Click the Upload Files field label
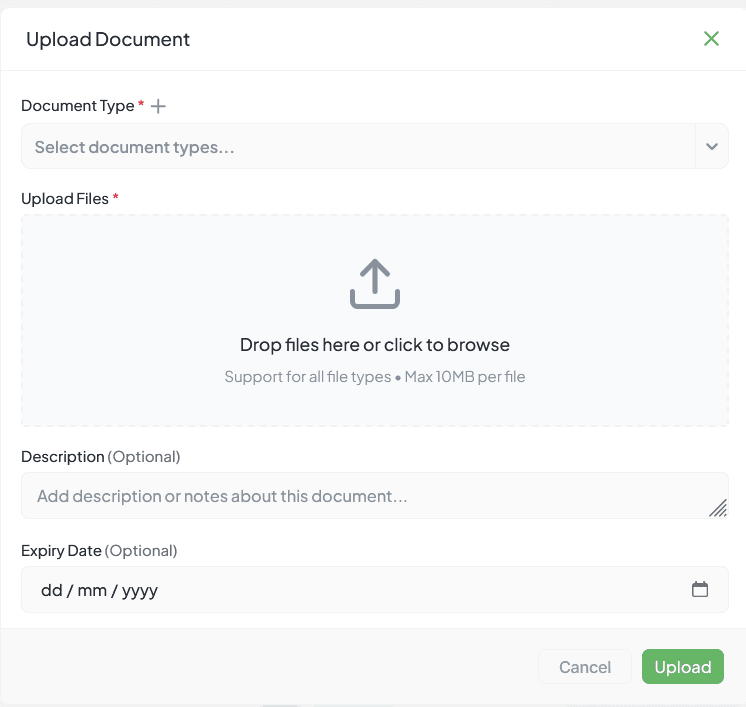Screen dimensions: 746x707 point(65,199)
